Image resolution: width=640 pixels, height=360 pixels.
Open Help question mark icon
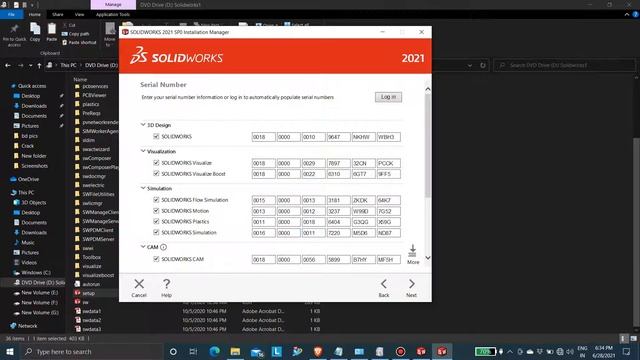(166, 284)
